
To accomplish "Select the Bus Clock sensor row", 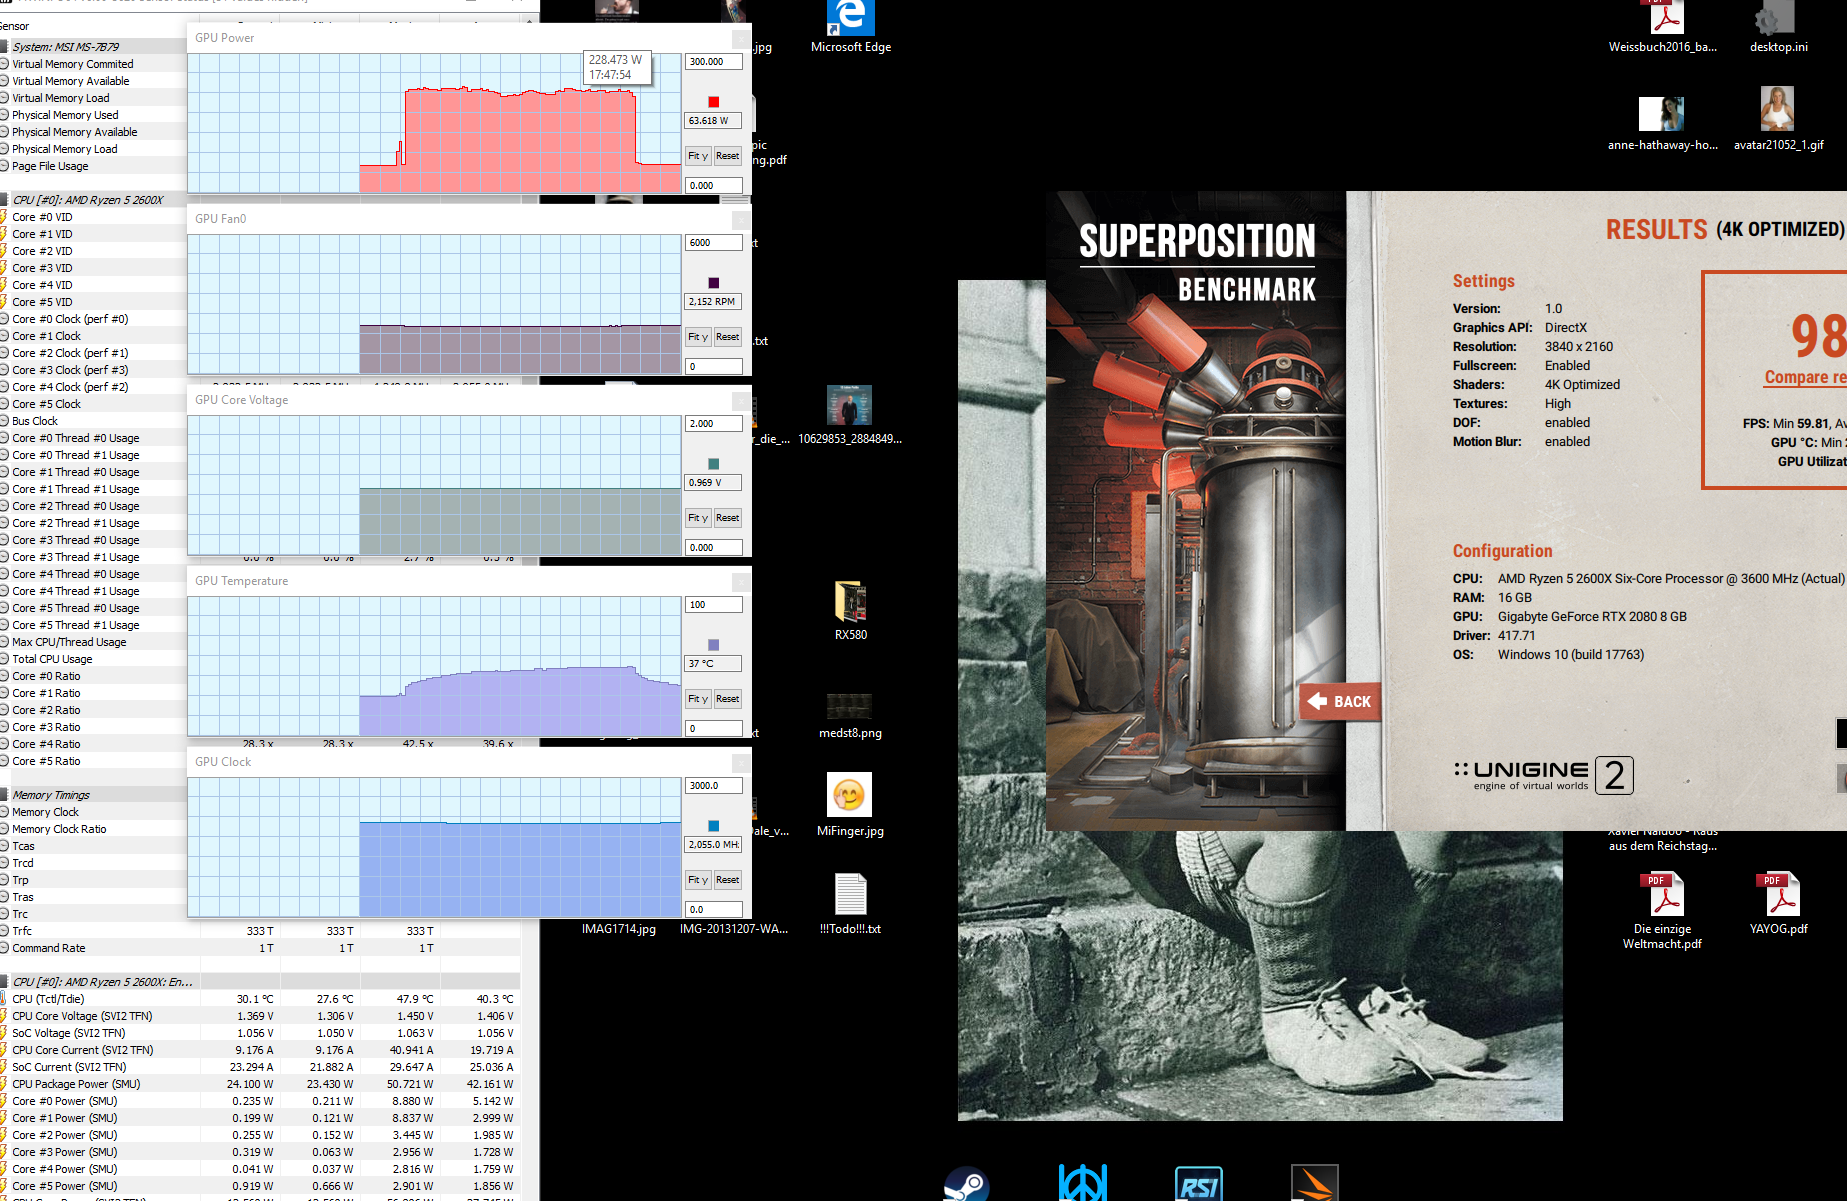I will pyautogui.click(x=93, y=421).
